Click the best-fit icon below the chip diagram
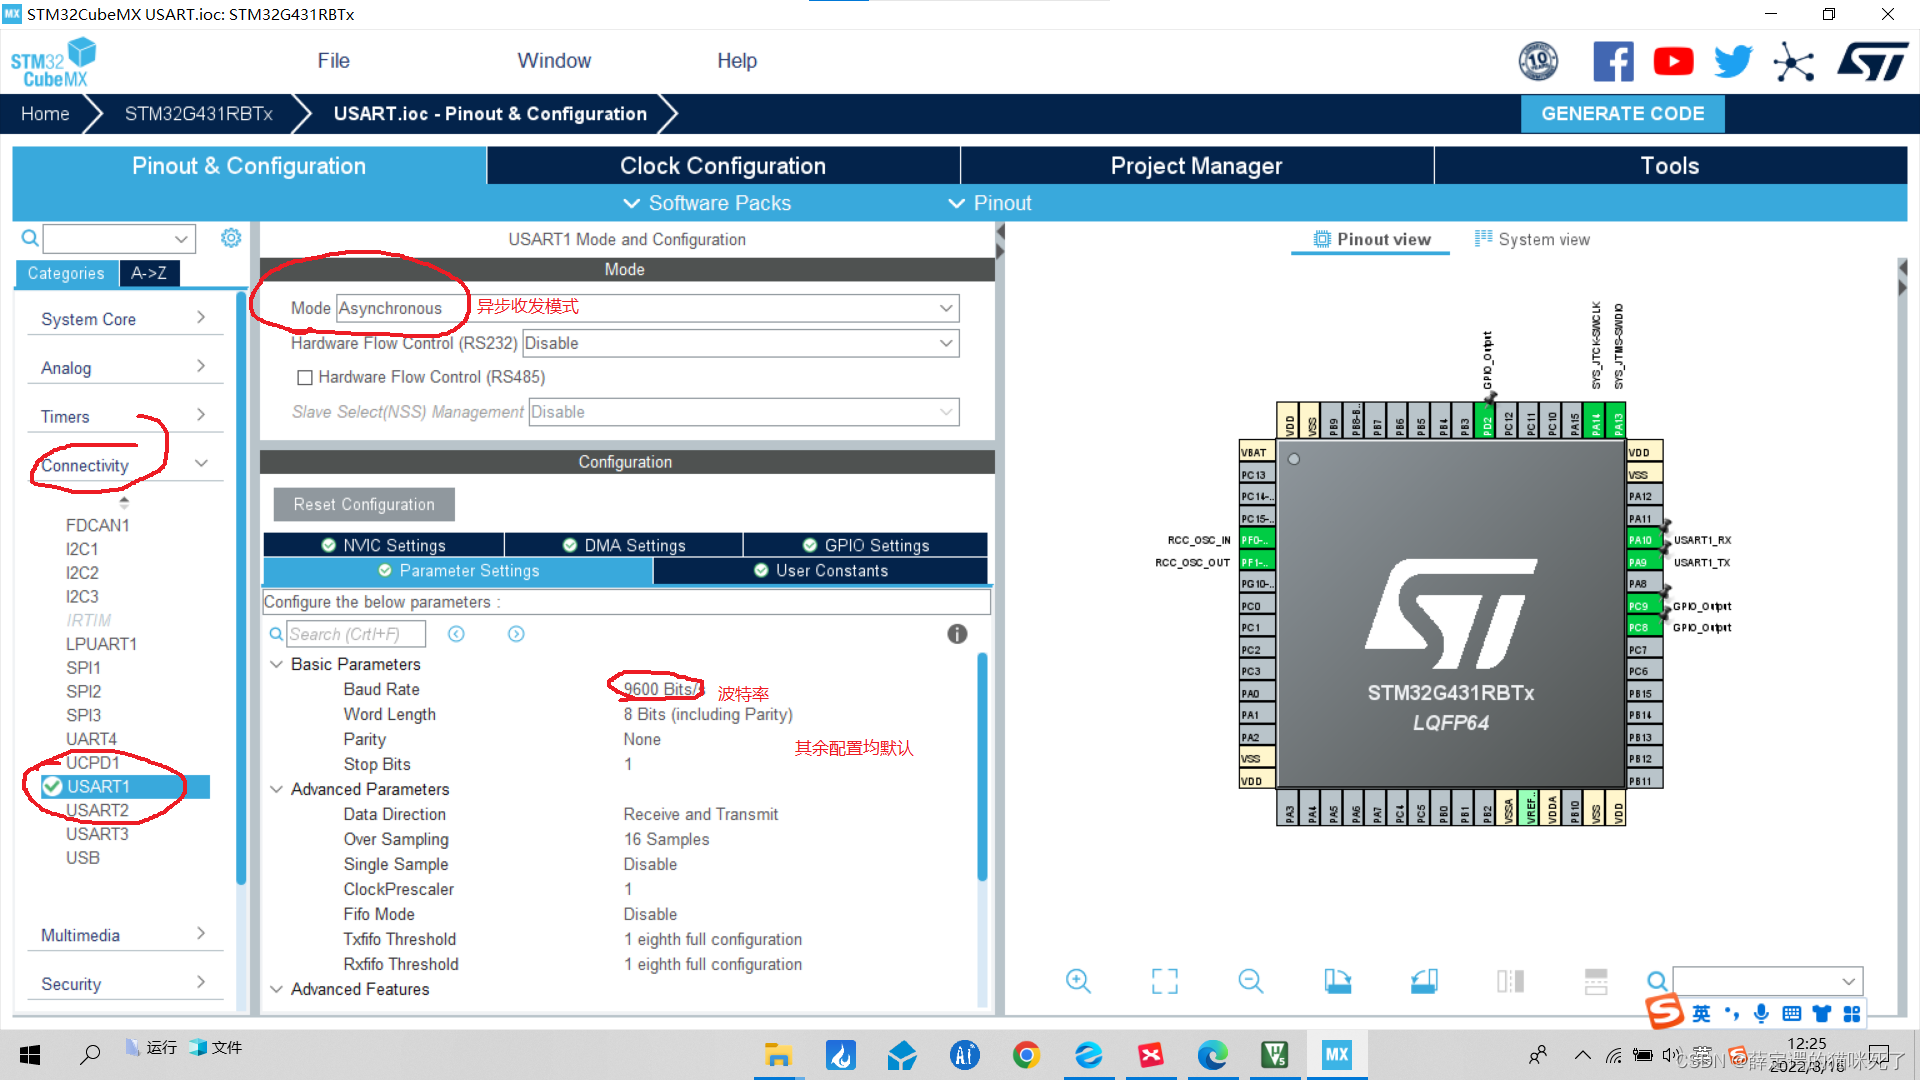This screenshot has height=1080, width=1920. pos(1164,981)
